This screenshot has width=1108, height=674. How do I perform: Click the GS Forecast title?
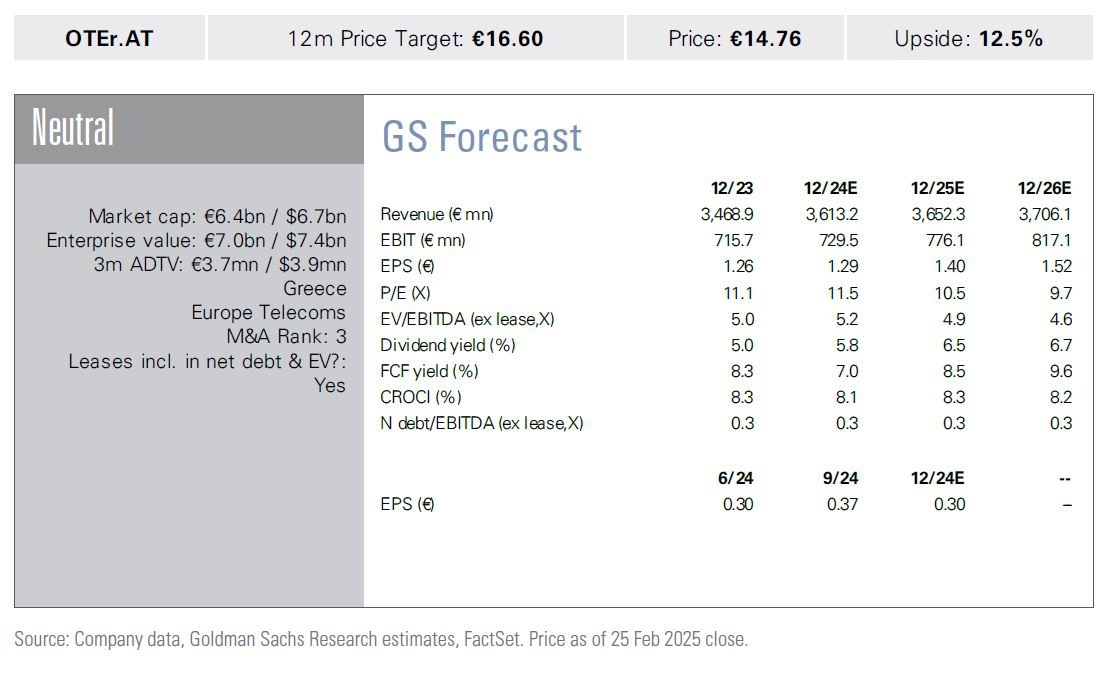tap(481, 138)
